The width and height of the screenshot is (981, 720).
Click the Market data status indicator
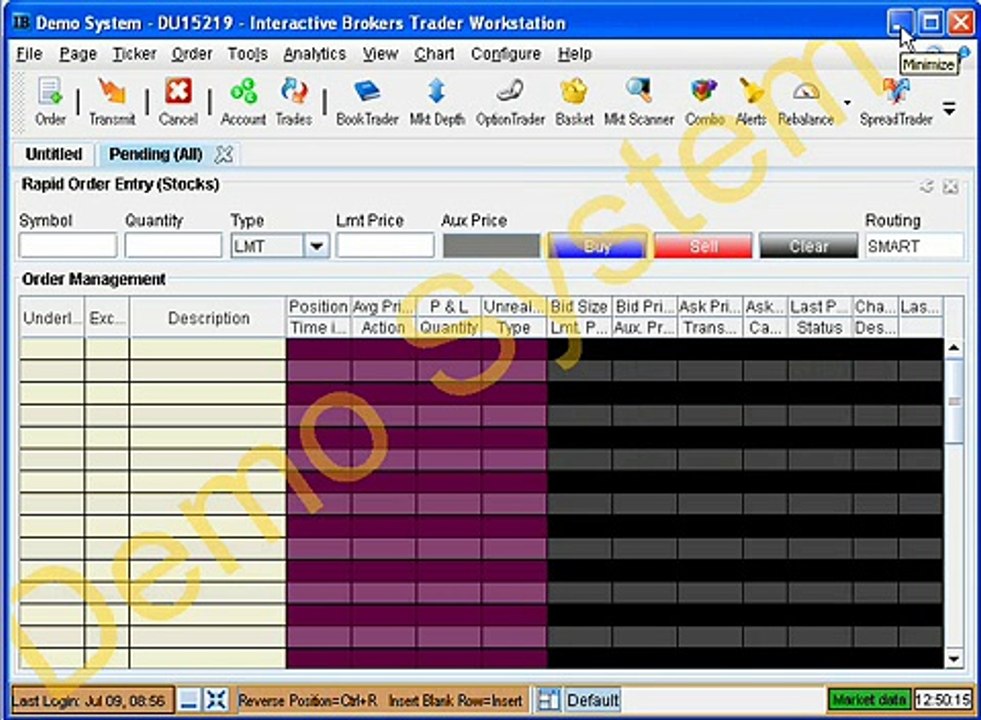(869, 699)
